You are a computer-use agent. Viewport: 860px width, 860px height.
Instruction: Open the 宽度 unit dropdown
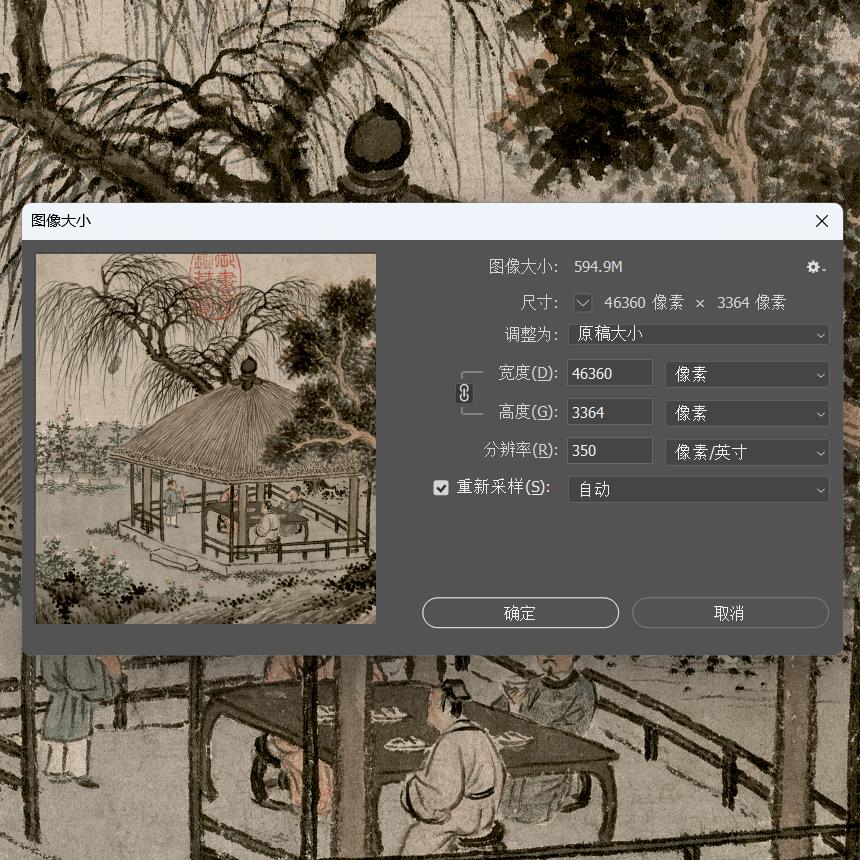point(747,375)
